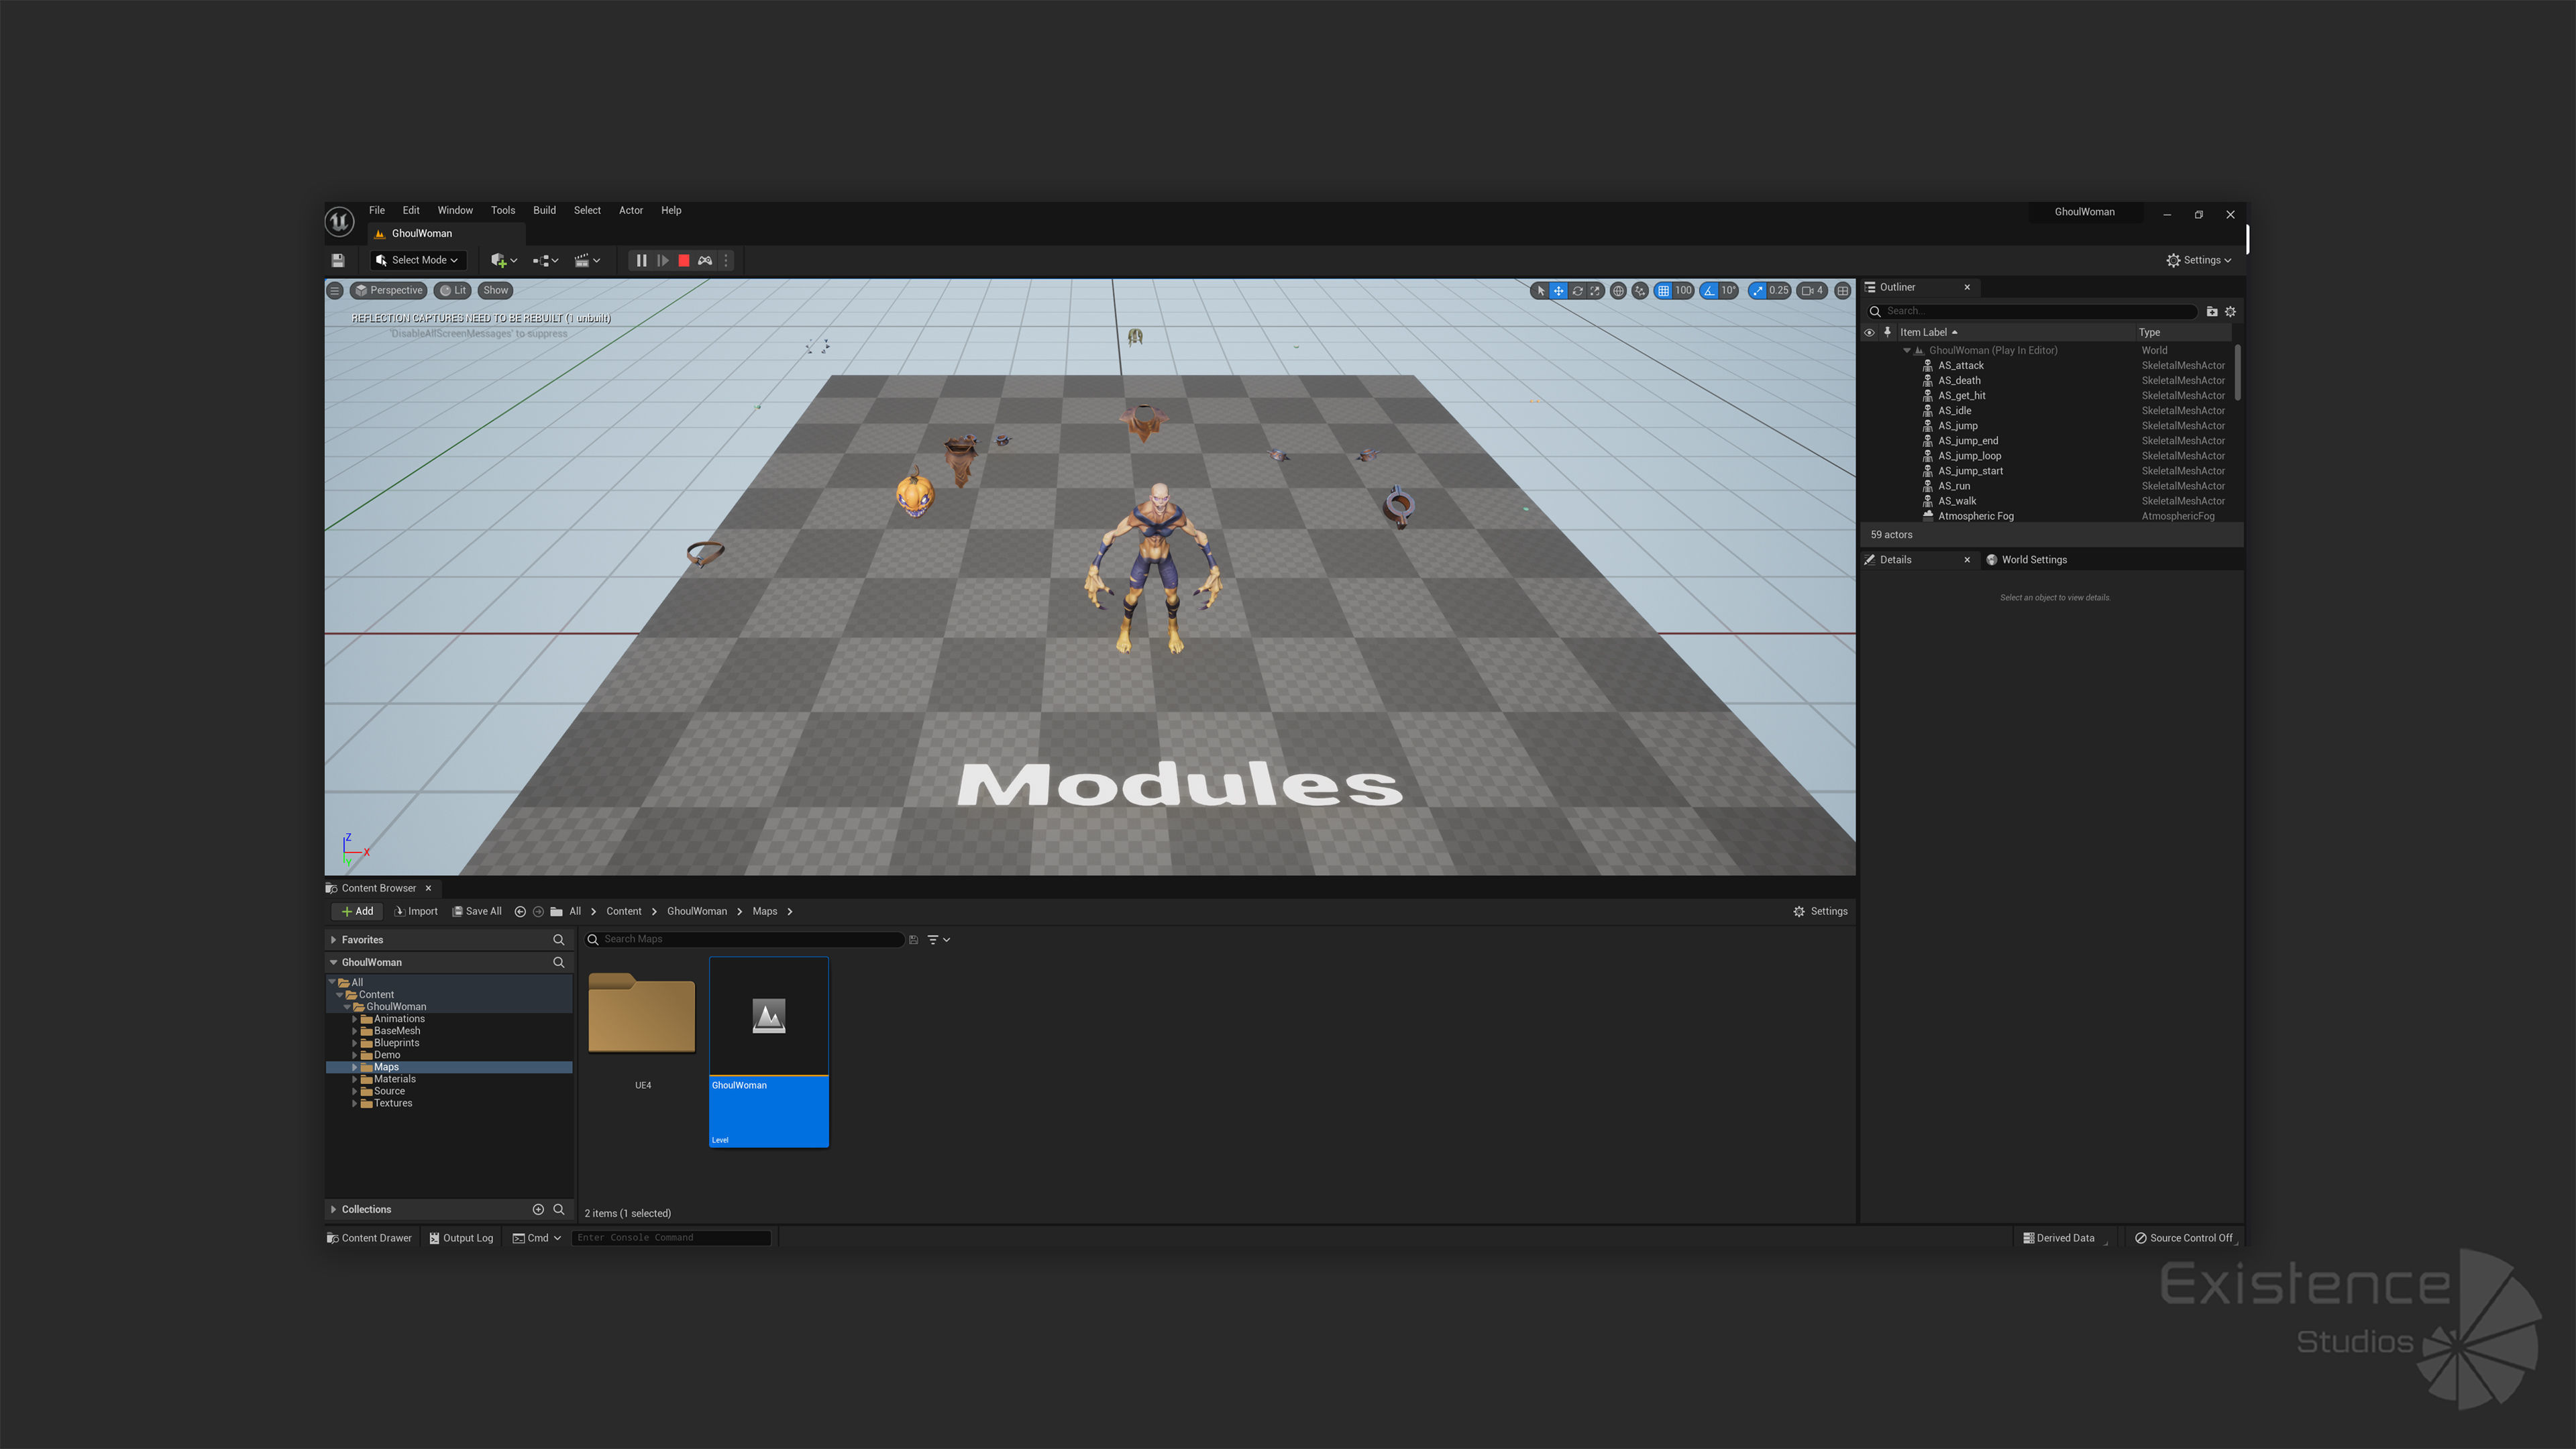Pause the play-in-editor simulation
The height and width of the screenshot is (1449, 2576).
click(x=641, y=260)
